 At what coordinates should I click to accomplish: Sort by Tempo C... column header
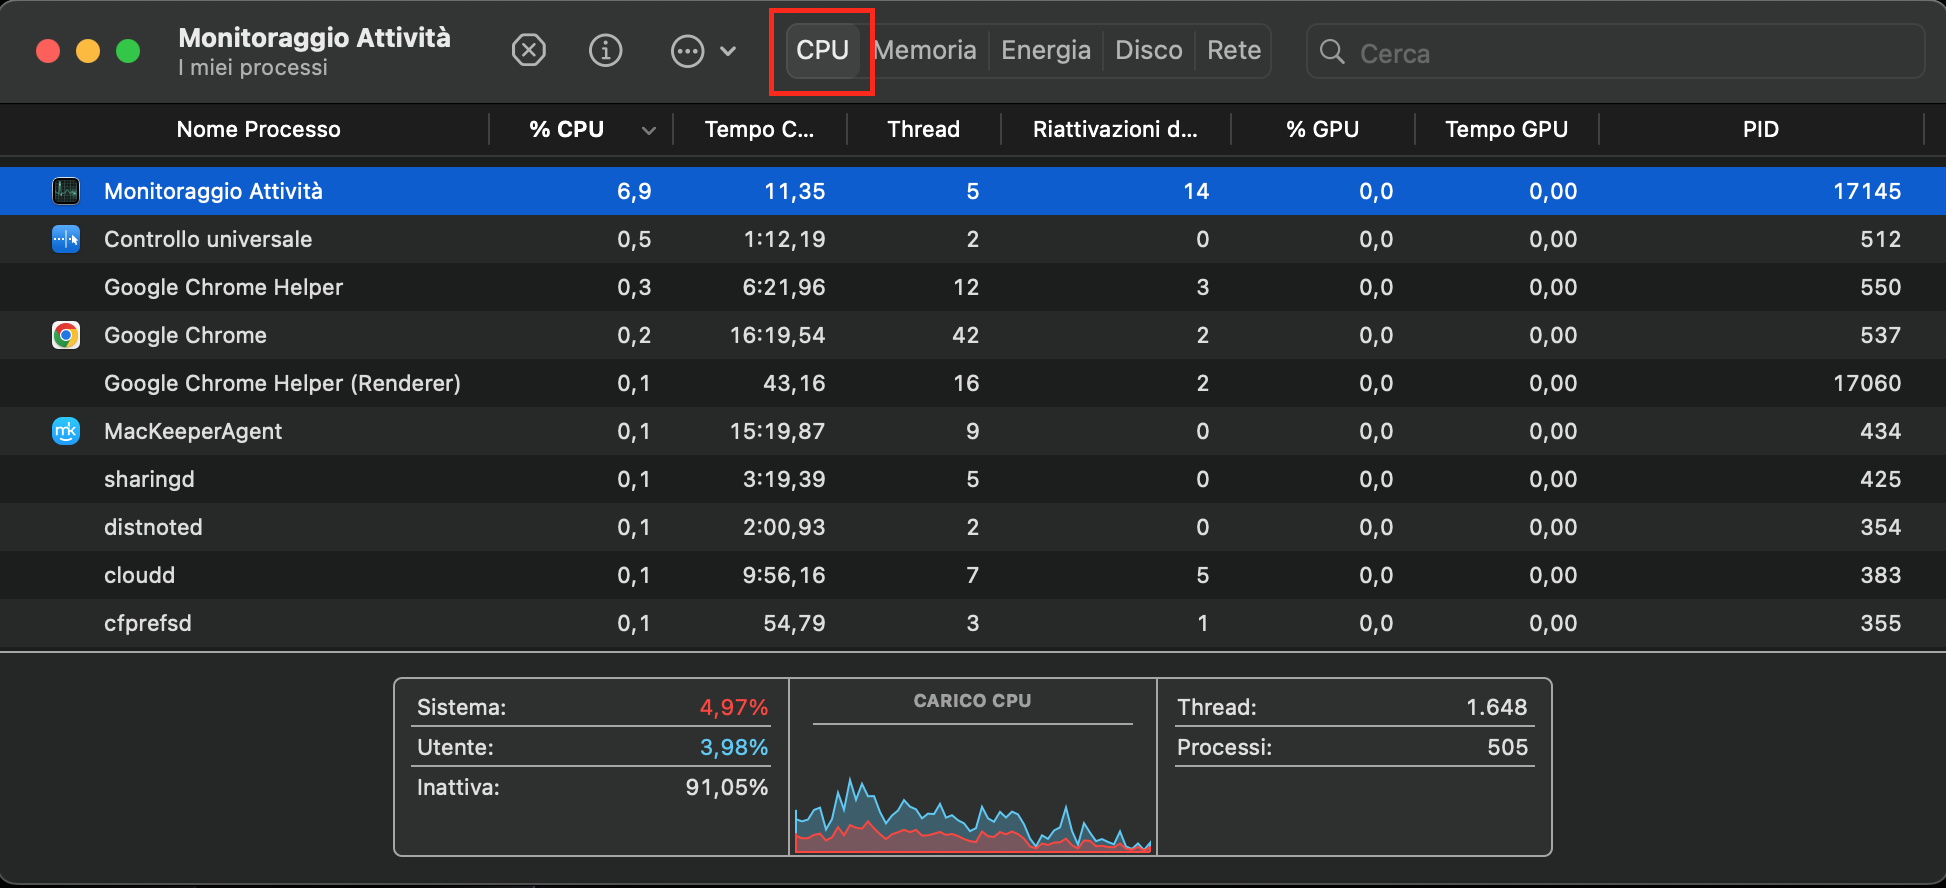point(759,129)
